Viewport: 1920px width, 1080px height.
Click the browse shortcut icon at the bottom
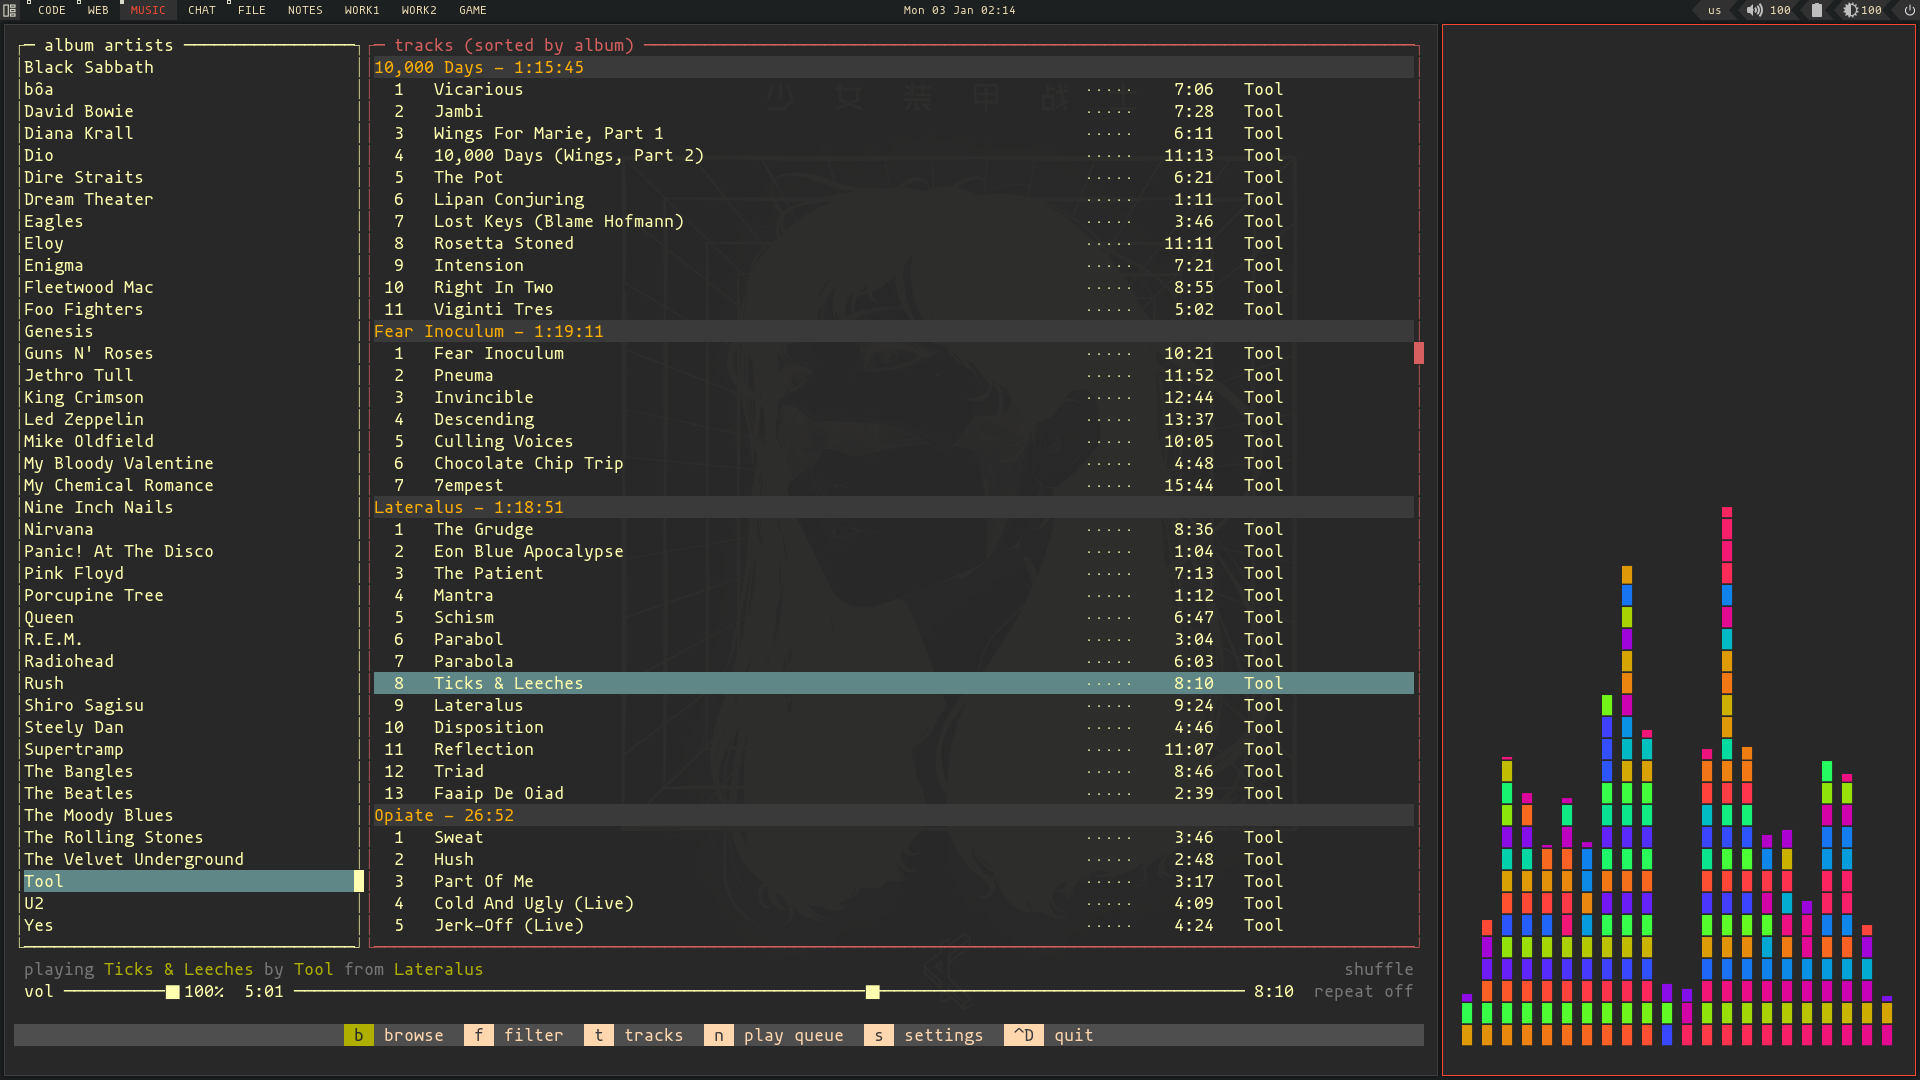(357, 1035)
